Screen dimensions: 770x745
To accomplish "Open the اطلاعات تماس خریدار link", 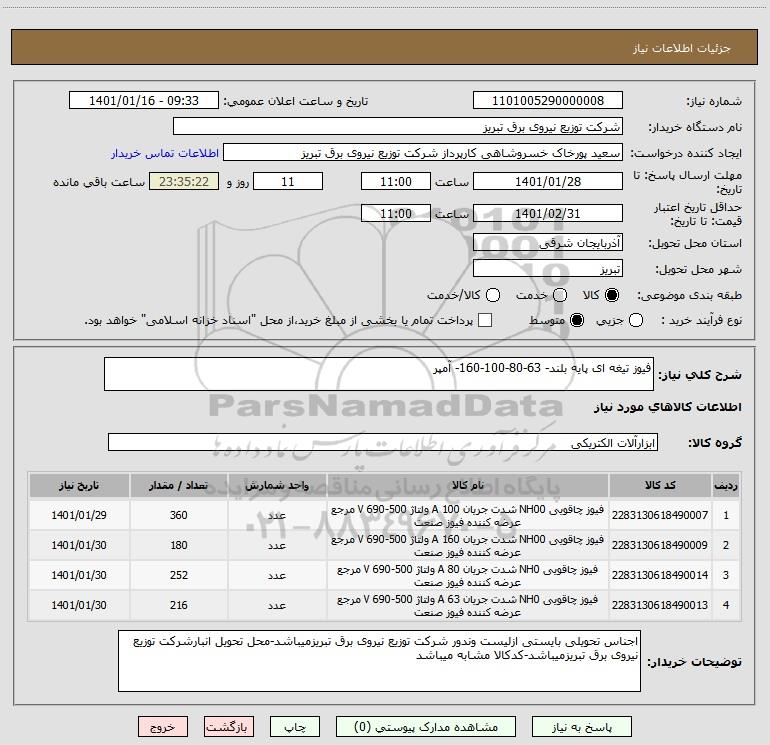I will pos(165,153).
